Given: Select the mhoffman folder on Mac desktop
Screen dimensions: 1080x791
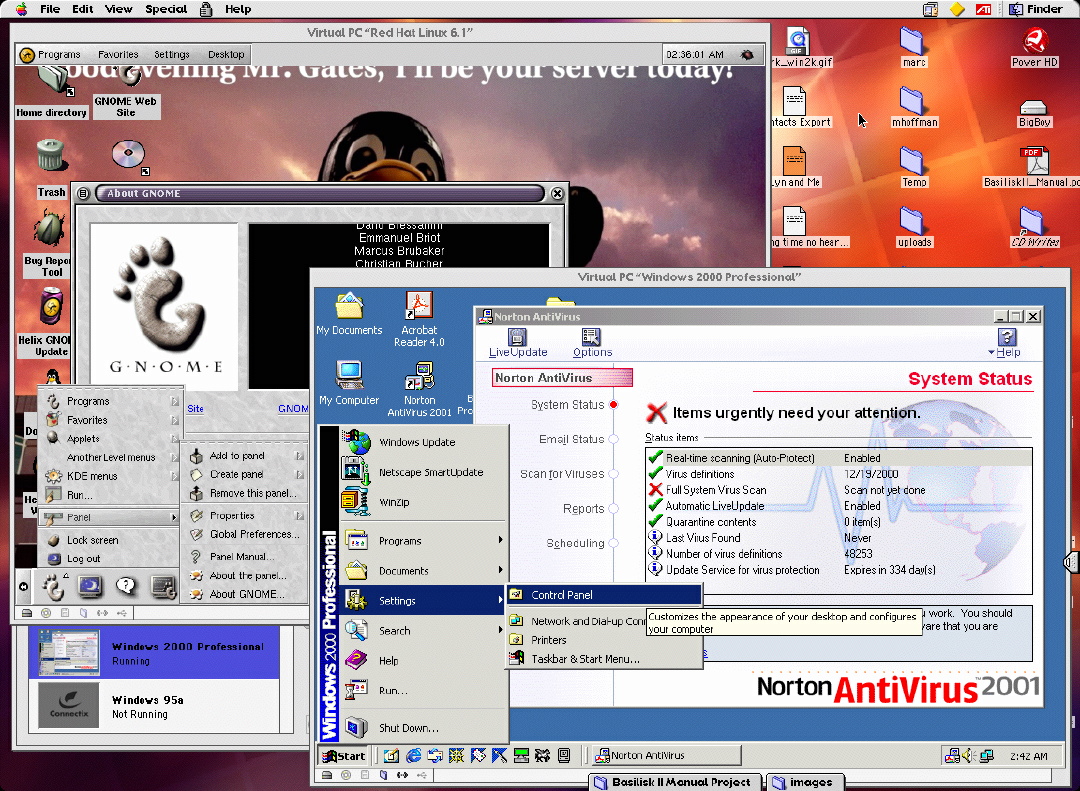Looking at the screenshot, I should tap(914, 108).
